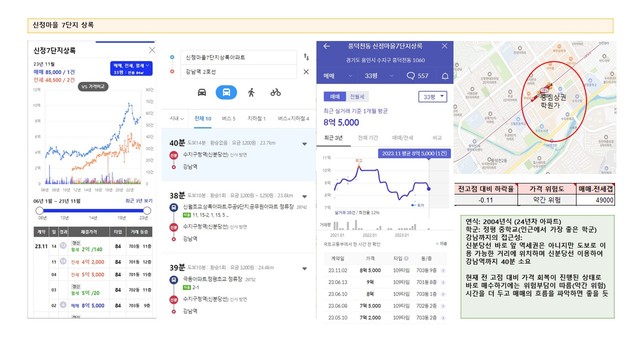The width and height of the screenshot is (640, 360).
Task: Close the 신정7단지상록 chart panel
Action: click(x=152, y=50)
